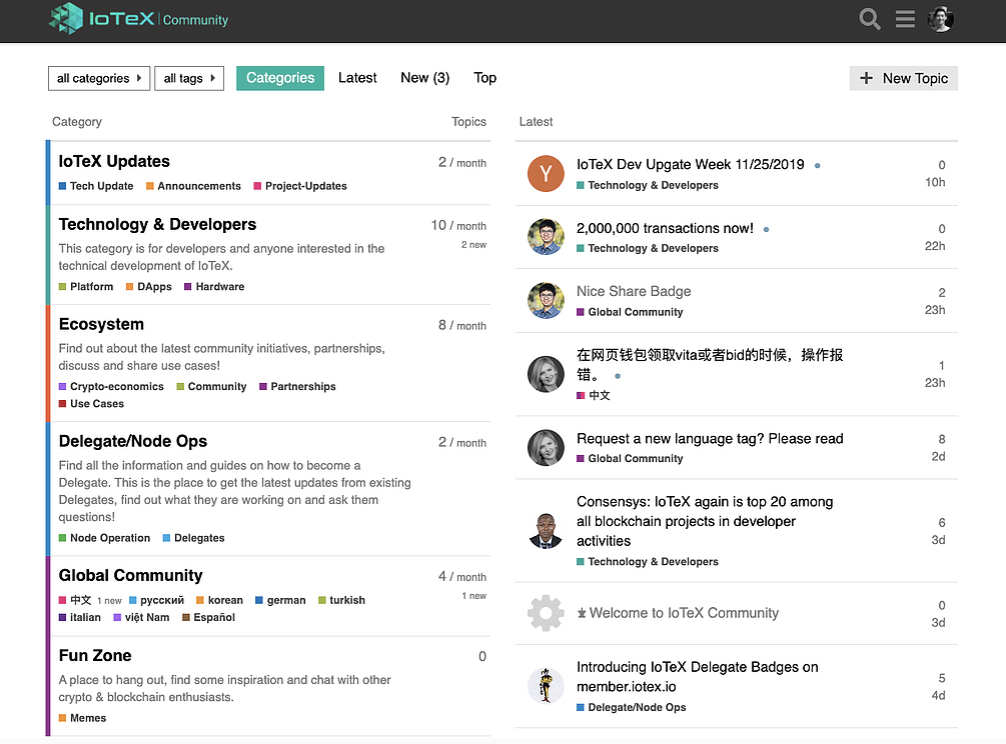
Task: Open the Welcome to IoTeX Community topic
Action: (x=684, y=613)
